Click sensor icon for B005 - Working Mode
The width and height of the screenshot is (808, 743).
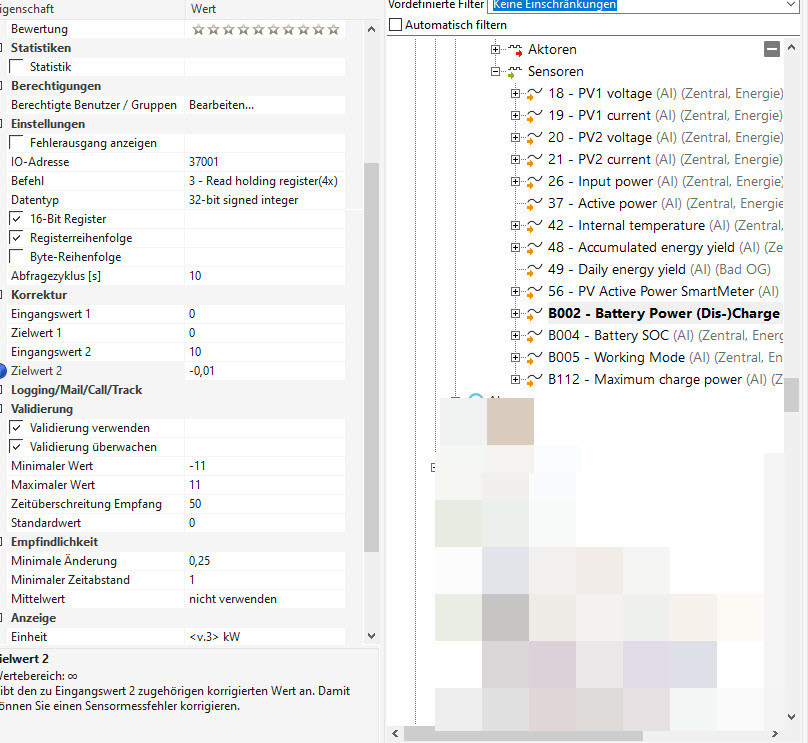(534, 358)
